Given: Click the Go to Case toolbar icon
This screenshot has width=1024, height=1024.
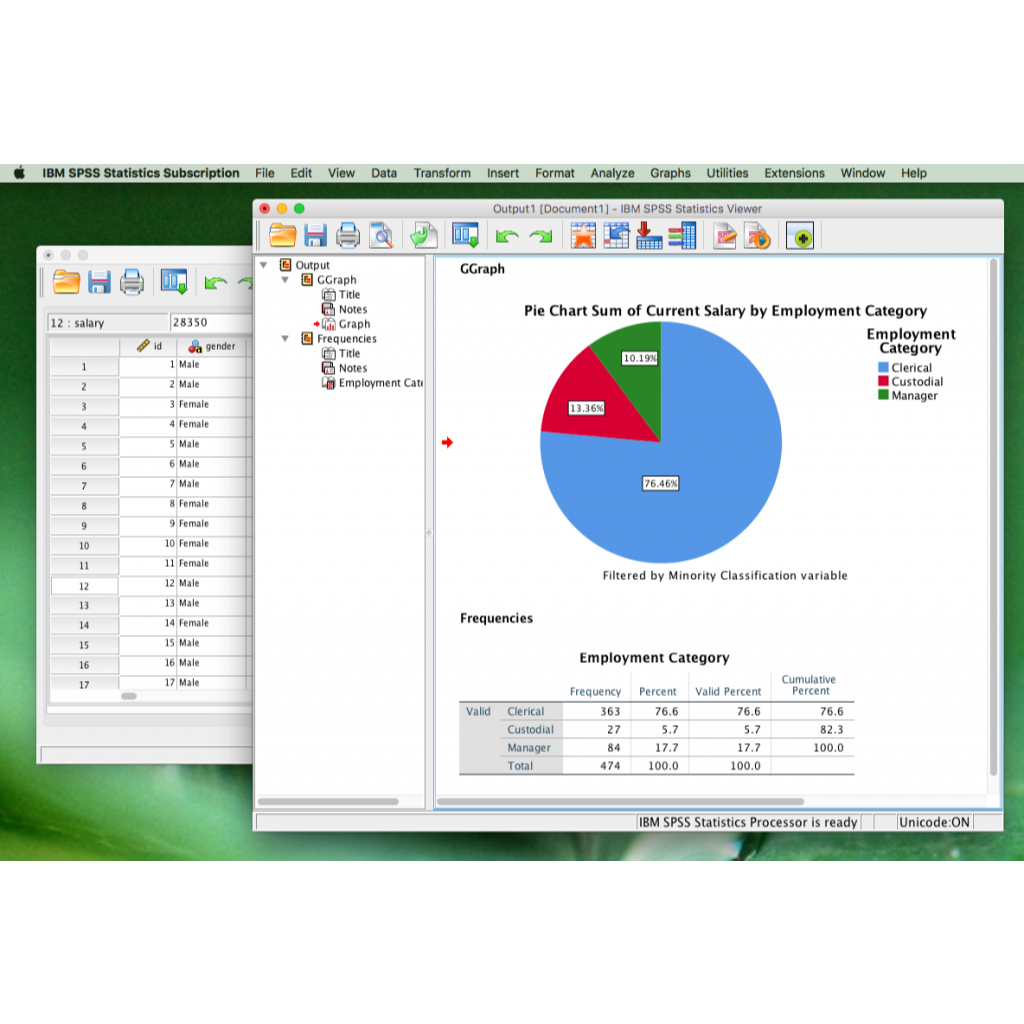Looking at the screenshot, I should [x=616, y=235].
